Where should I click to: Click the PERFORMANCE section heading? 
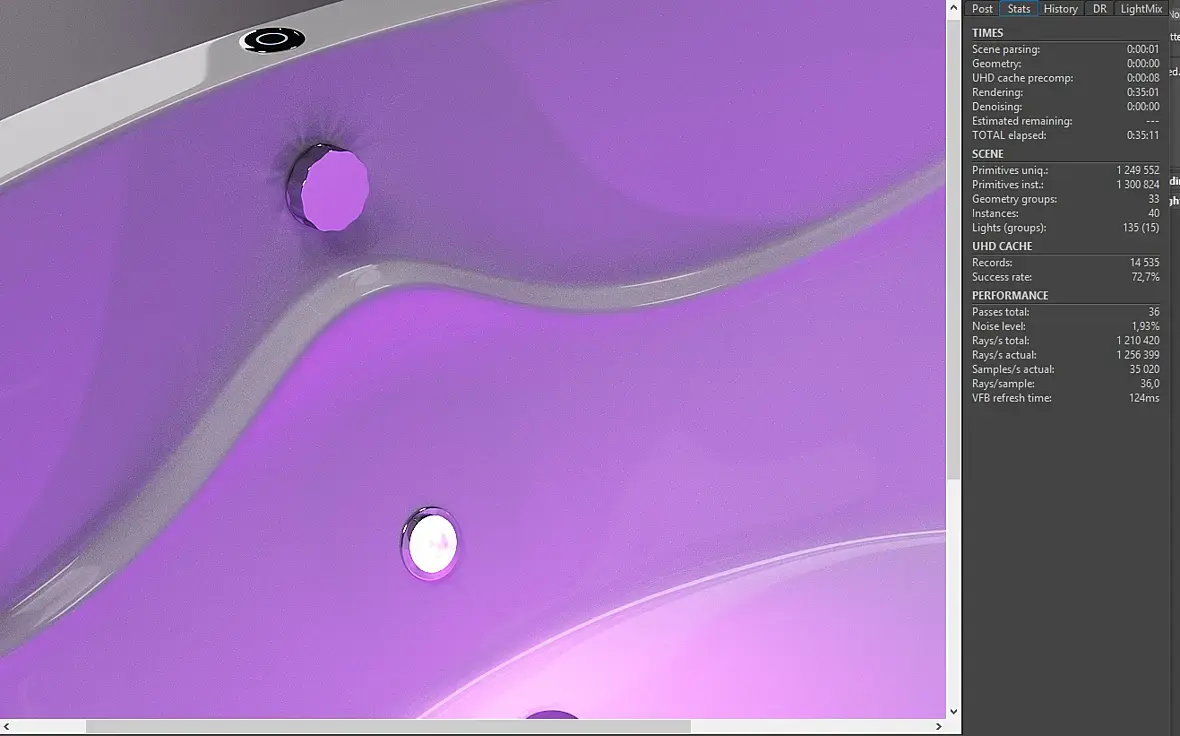point(1010,296)
